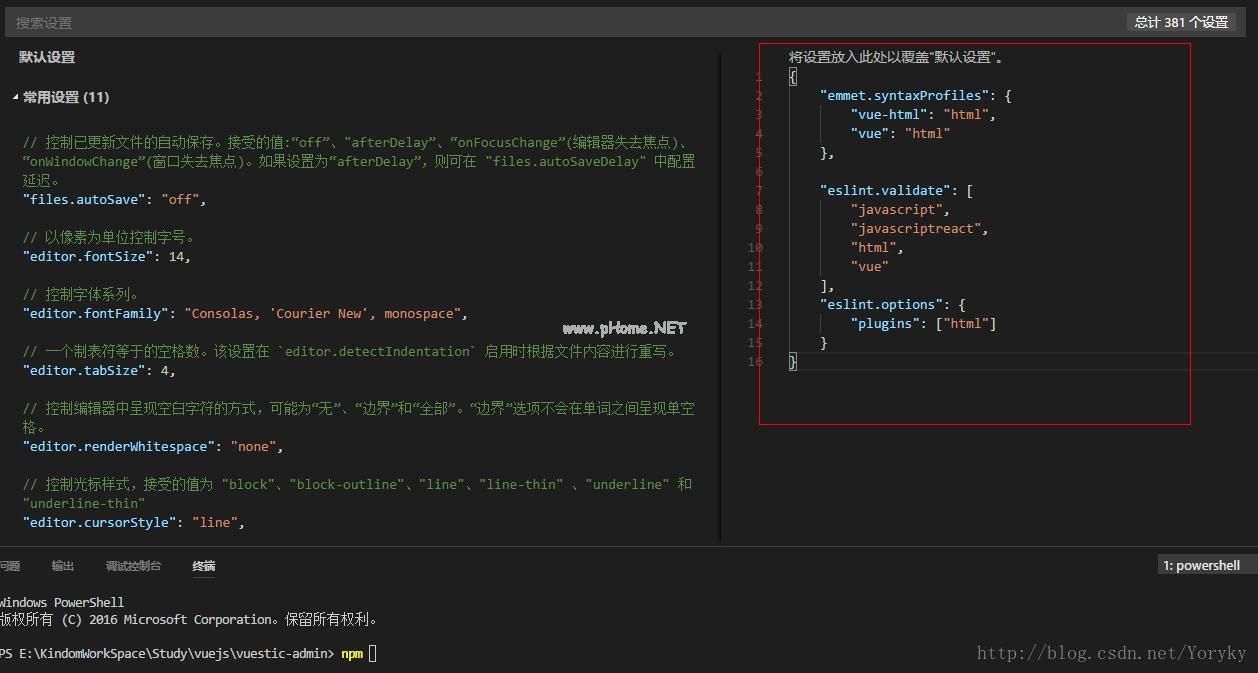Image resolution: width=1258 pixels, height=673 pixels.
Task: Click the "eslint.validate" key
Action: pos(885,190)
